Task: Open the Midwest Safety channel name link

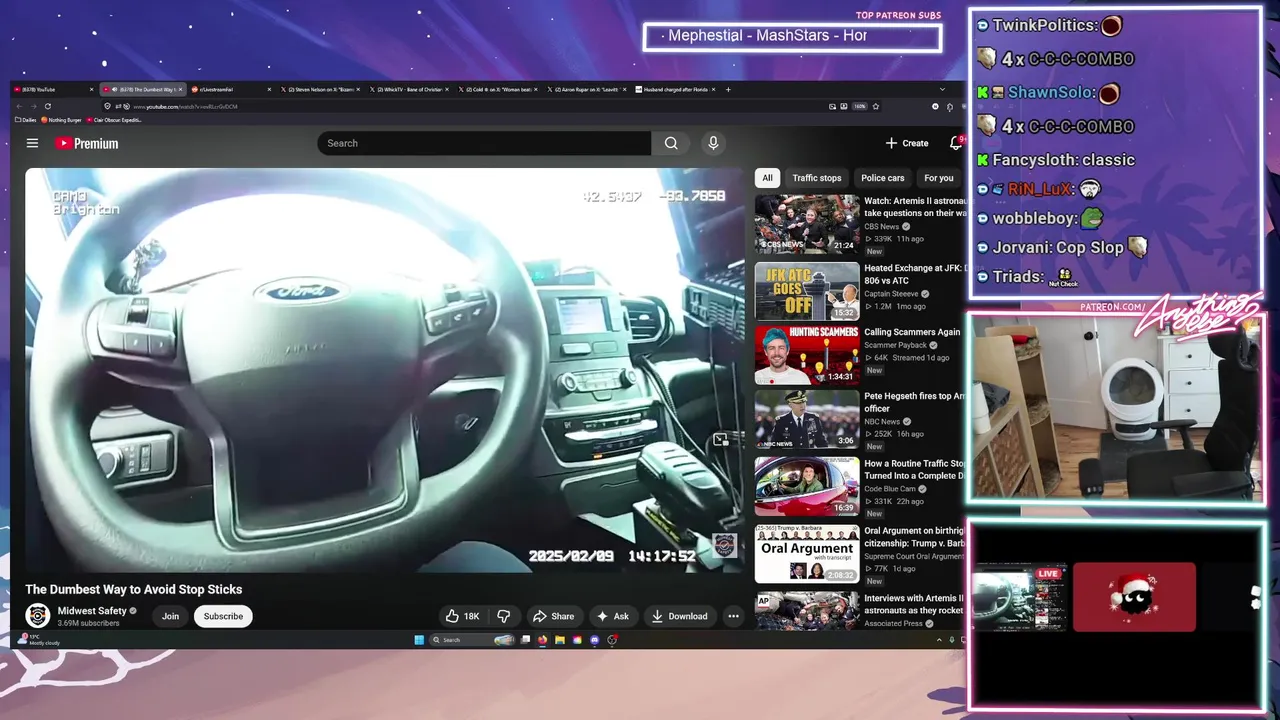Action: coord(92,611)
